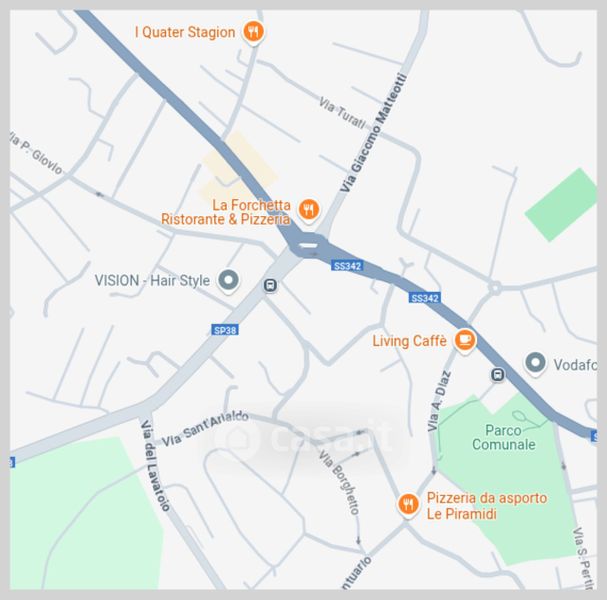
Task: Select the Living Caffè text label
Action: (410, 341)
